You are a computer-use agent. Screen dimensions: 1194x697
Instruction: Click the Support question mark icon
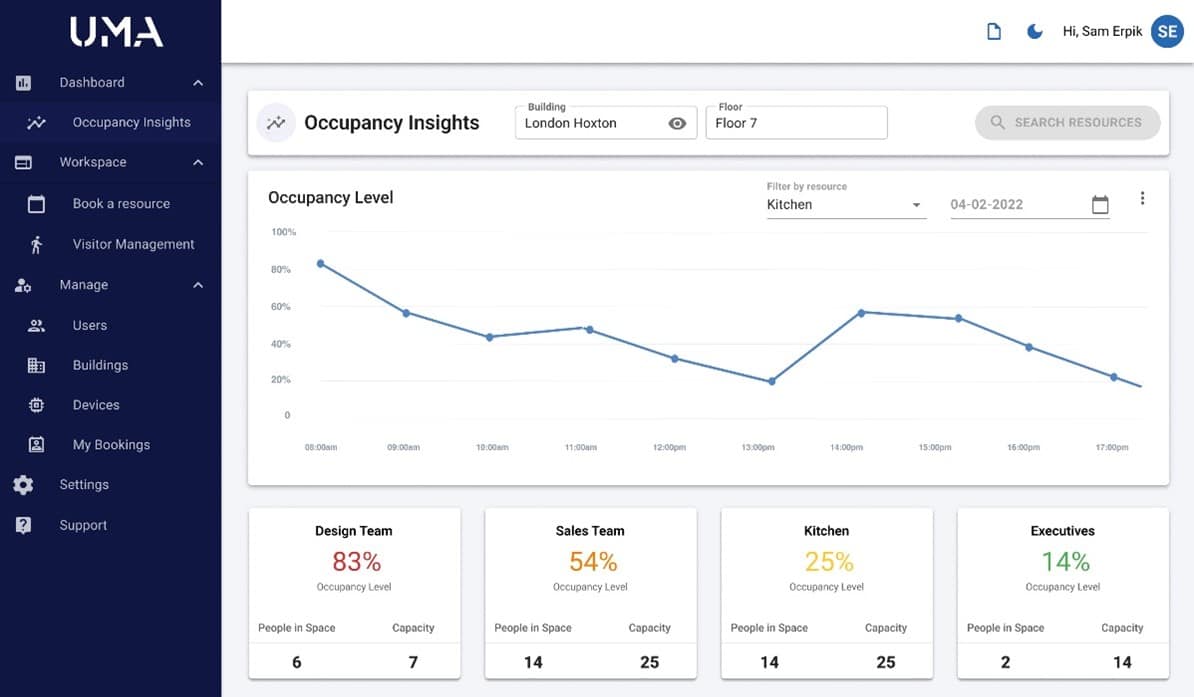pos(24,525)
